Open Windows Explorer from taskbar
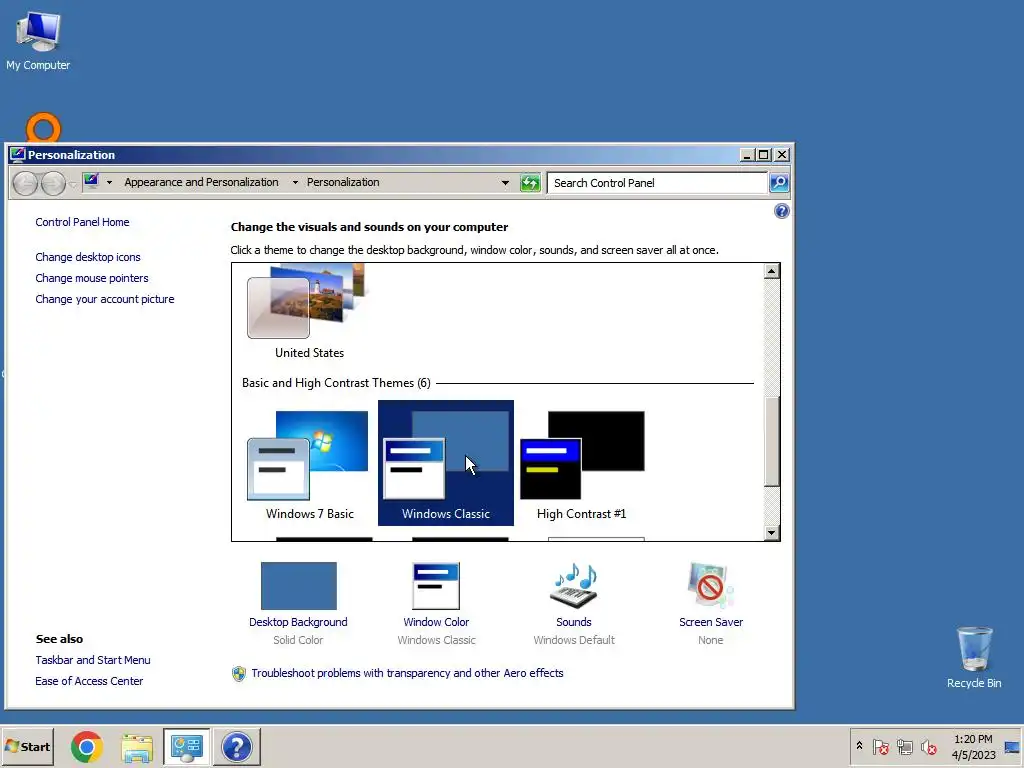The image size is (1024, 768). [137, 748]
